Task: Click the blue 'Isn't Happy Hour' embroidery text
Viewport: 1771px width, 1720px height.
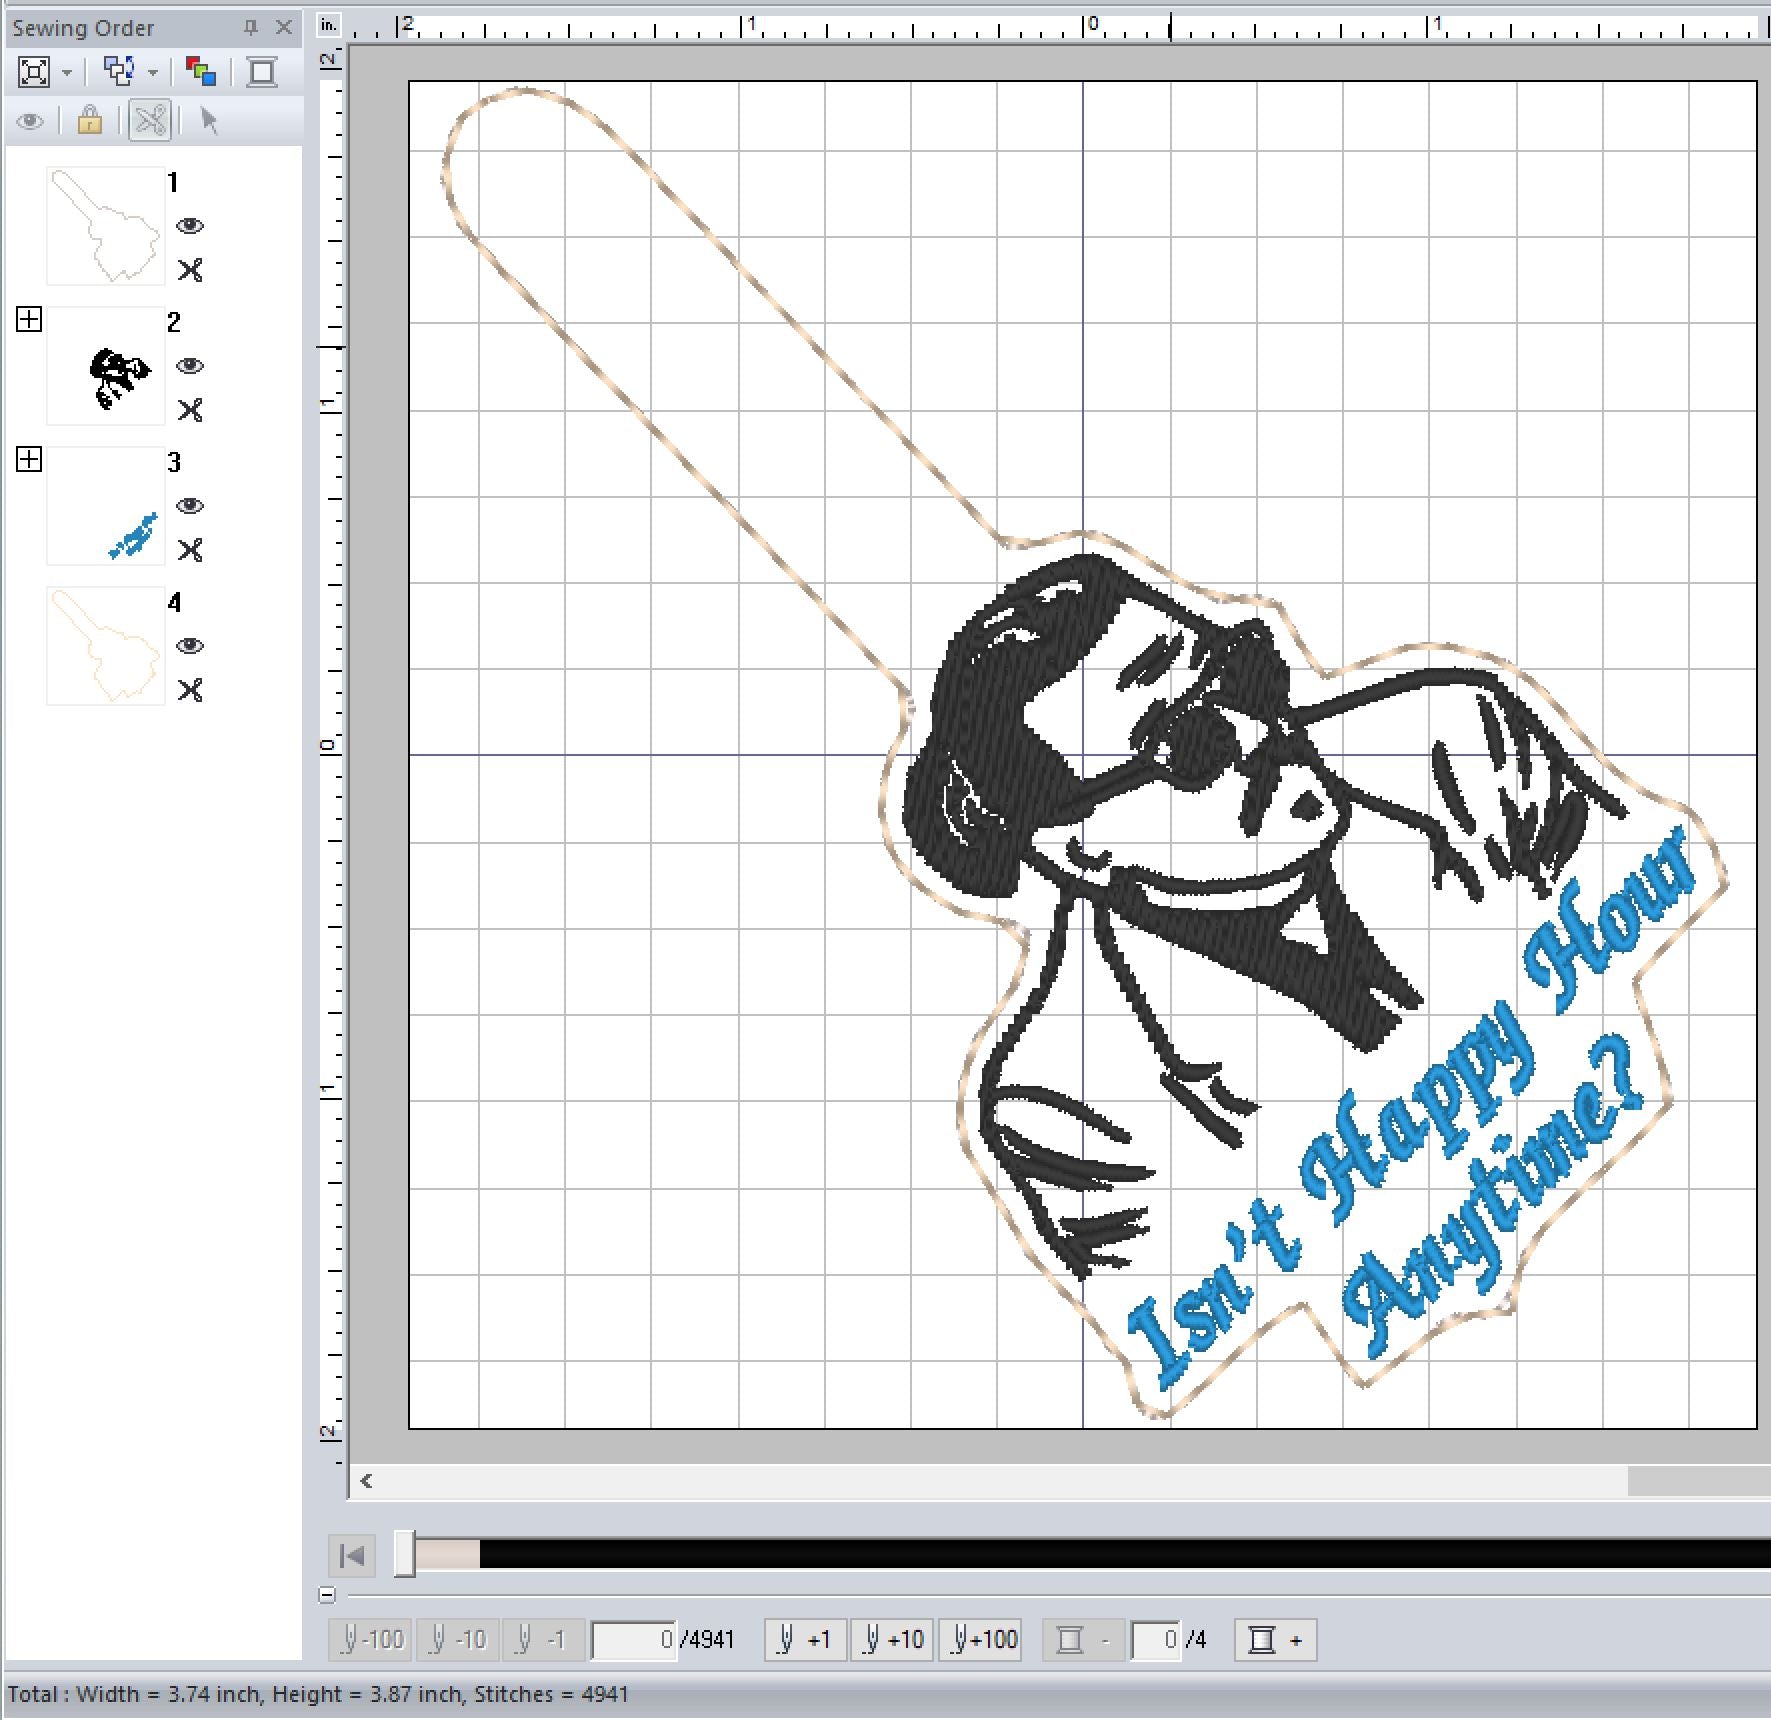Action: 1412,1110
